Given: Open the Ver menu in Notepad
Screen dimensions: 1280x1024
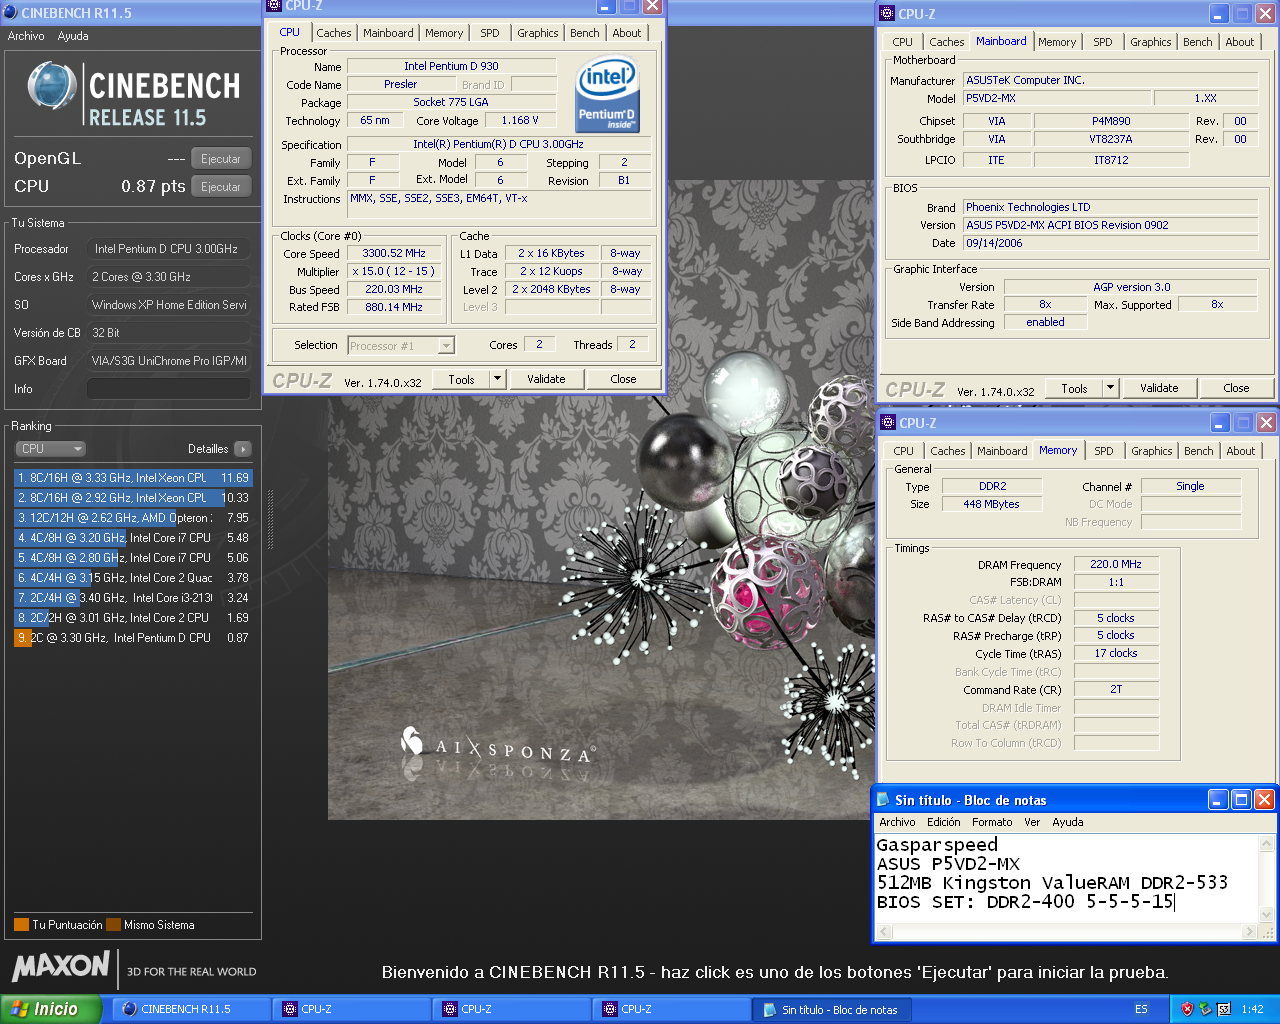Looking at the screenshot, I should 1032,822.
